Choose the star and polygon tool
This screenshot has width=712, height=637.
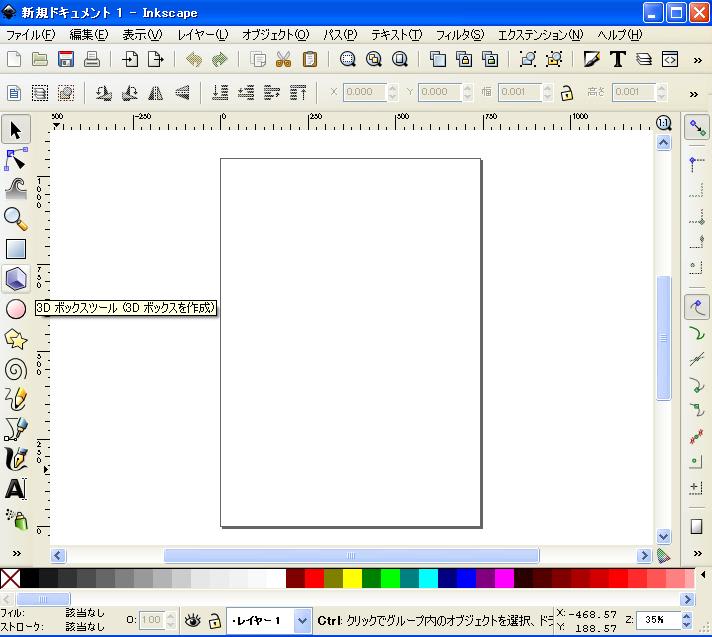click(x=16, y=339)
